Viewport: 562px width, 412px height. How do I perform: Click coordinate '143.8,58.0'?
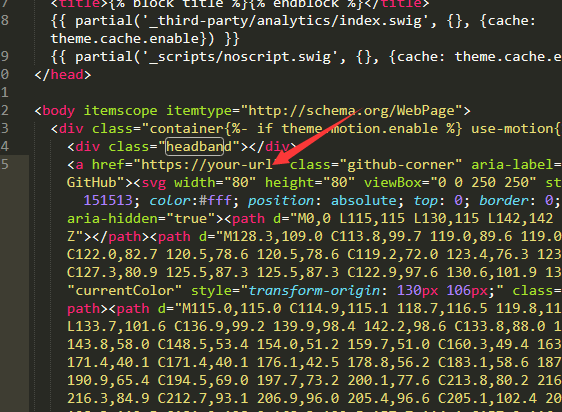coord(108,344)
